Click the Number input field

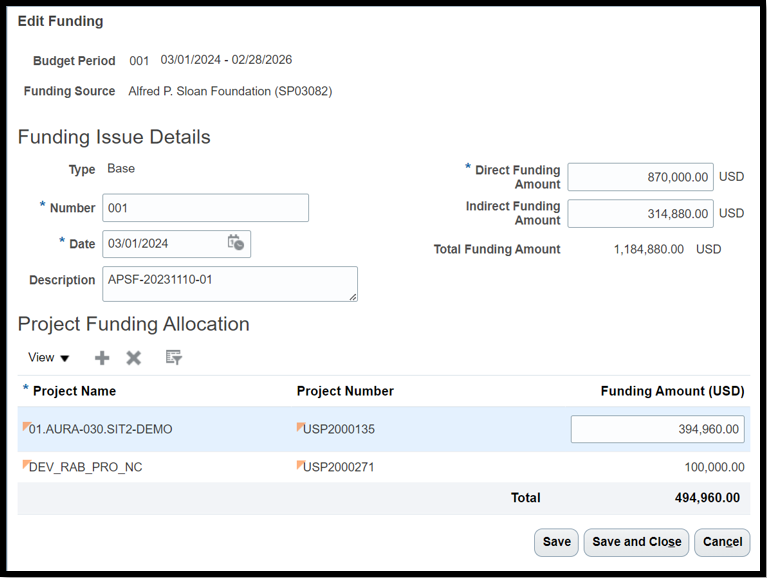click(x=205, y=208)
